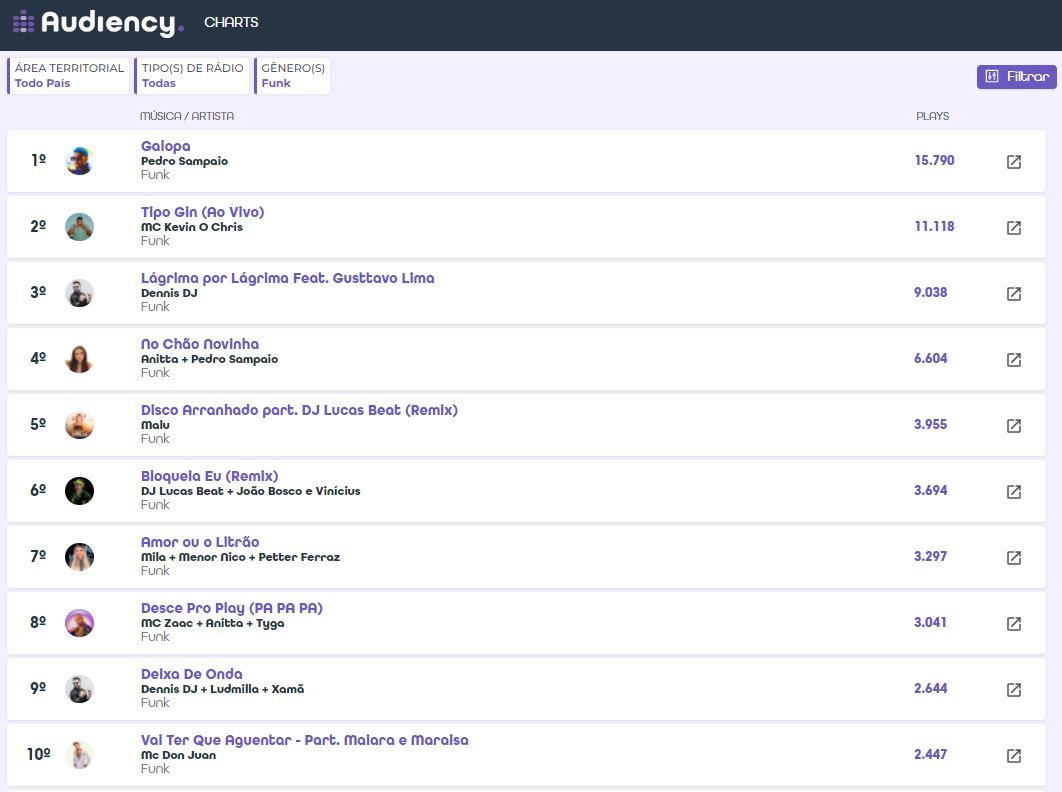The image size is (1062, 792).
Task: Click play count 15.790
Action: (x=934, y=161)
